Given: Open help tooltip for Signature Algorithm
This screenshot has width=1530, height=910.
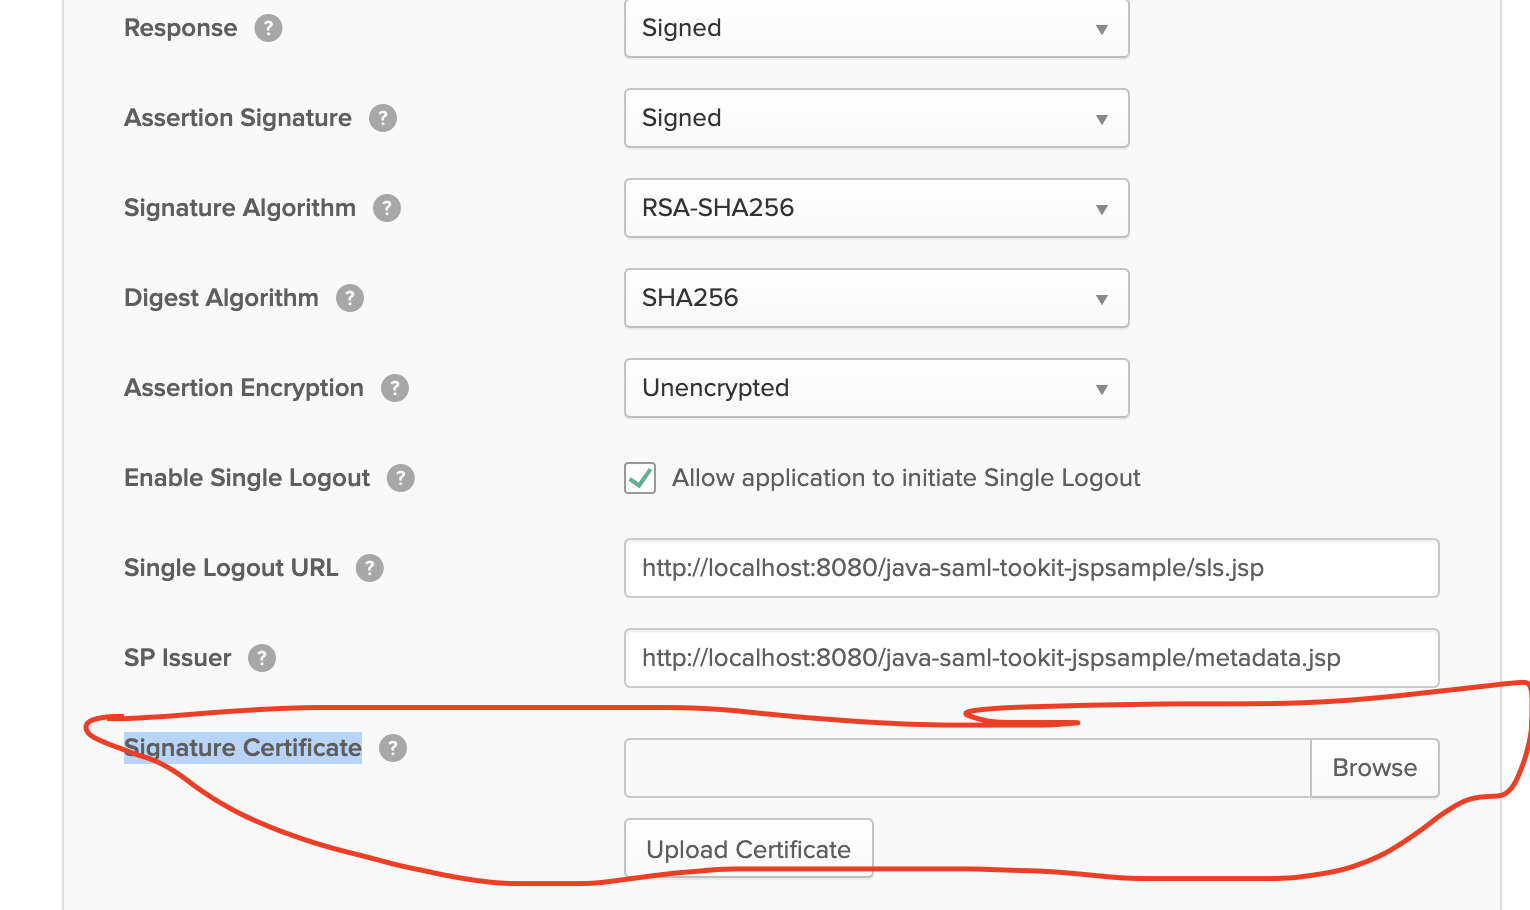Looking at the screenshot, I should (388, 208).
